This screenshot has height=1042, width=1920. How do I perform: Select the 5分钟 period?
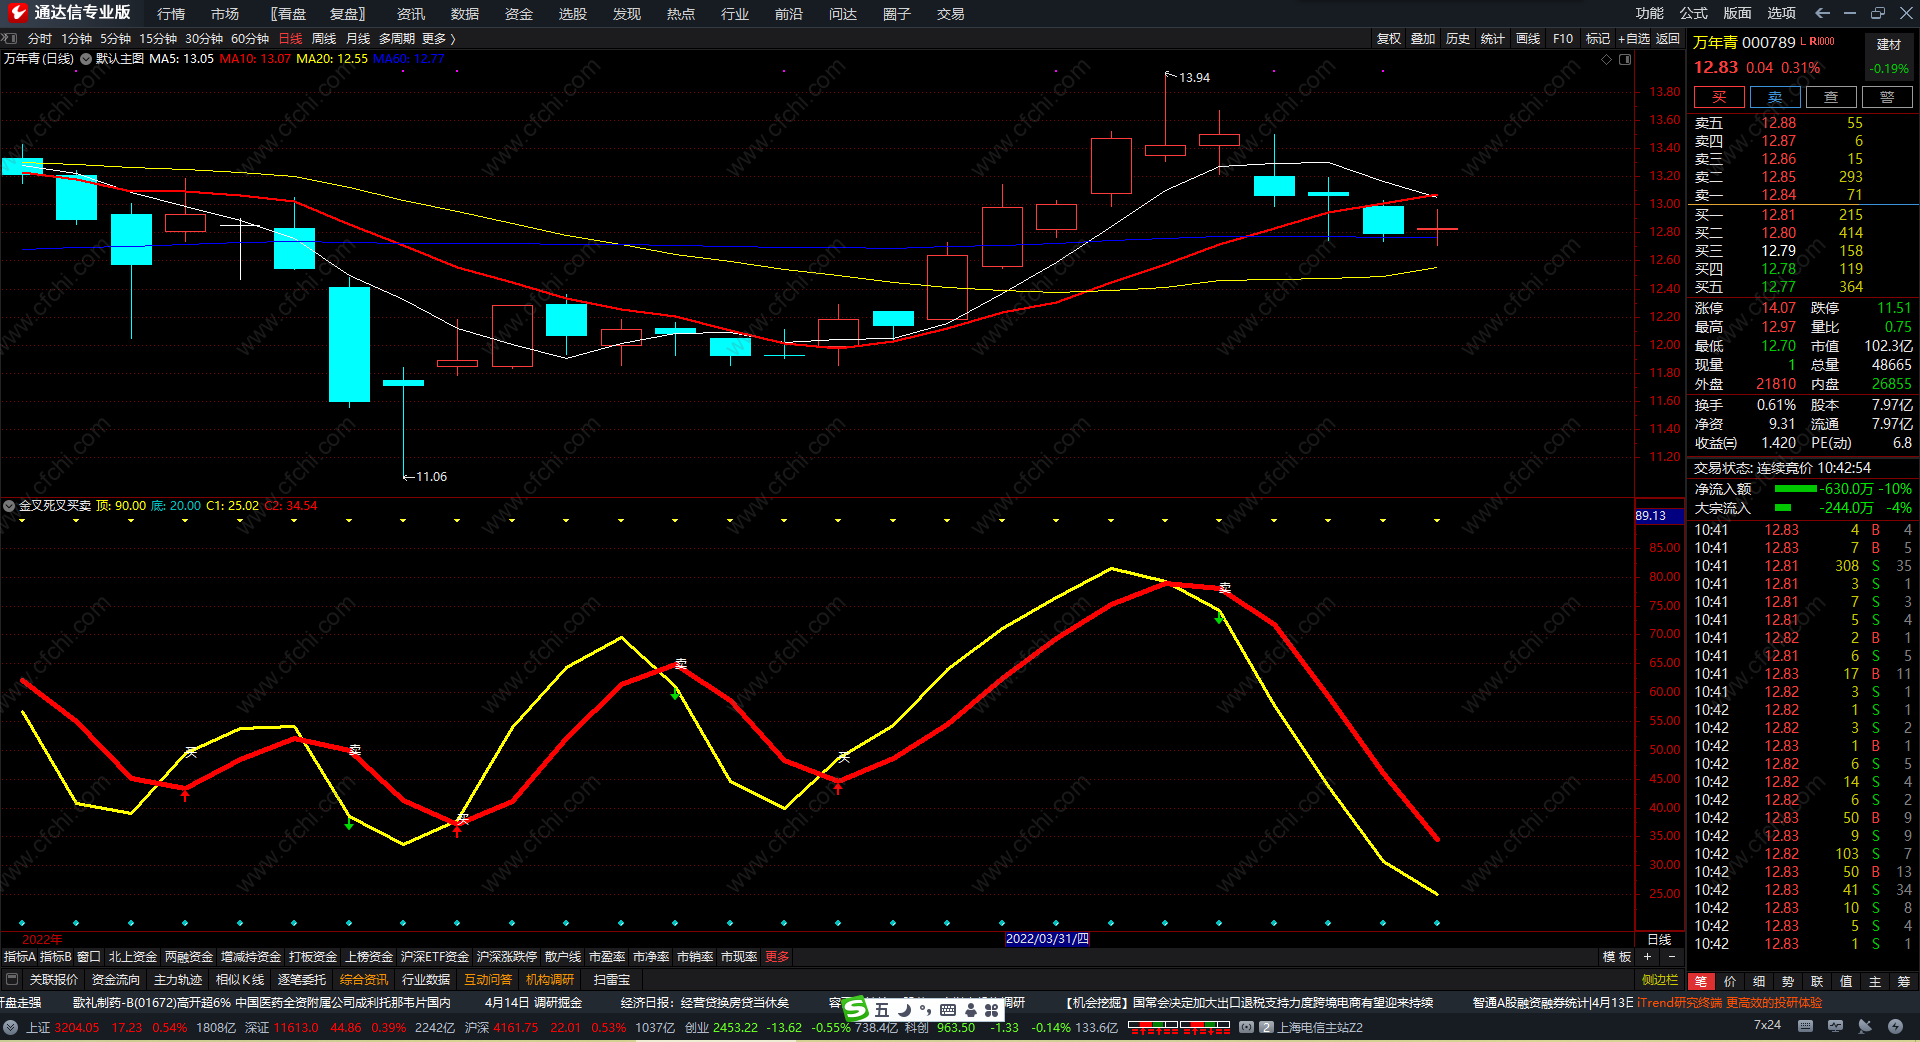(115, 39)
